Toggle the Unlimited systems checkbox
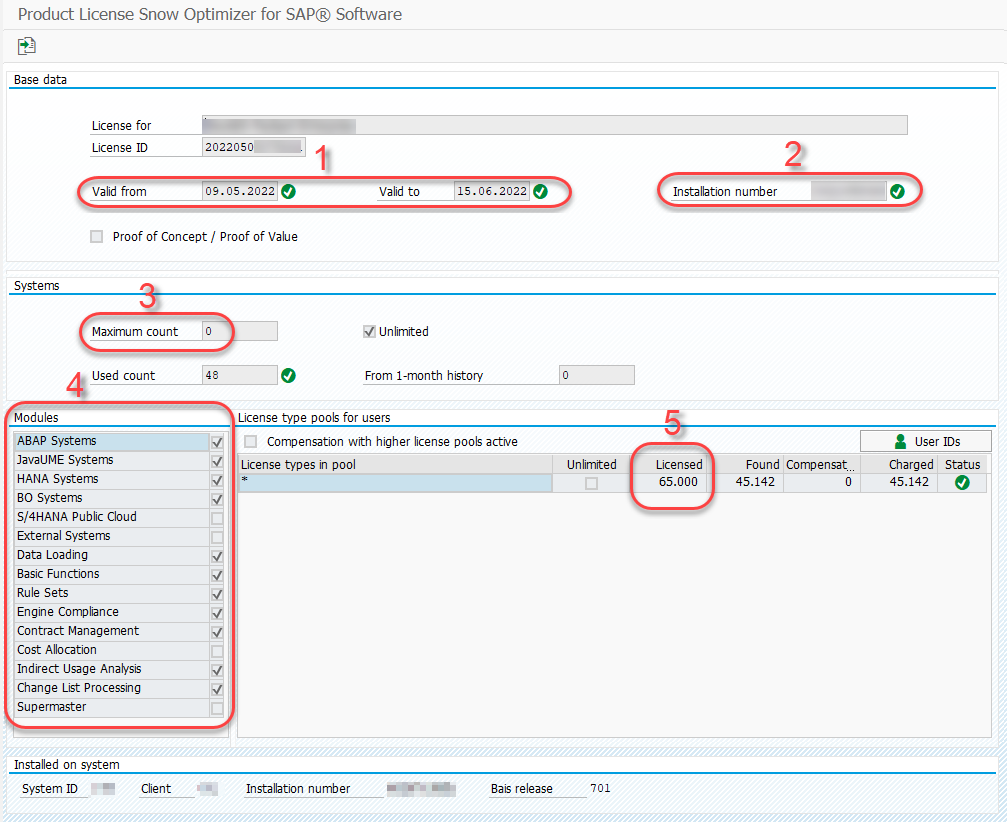Image resolution: width=1007 pixels, height=822 pixels. [x=369, y=331]
